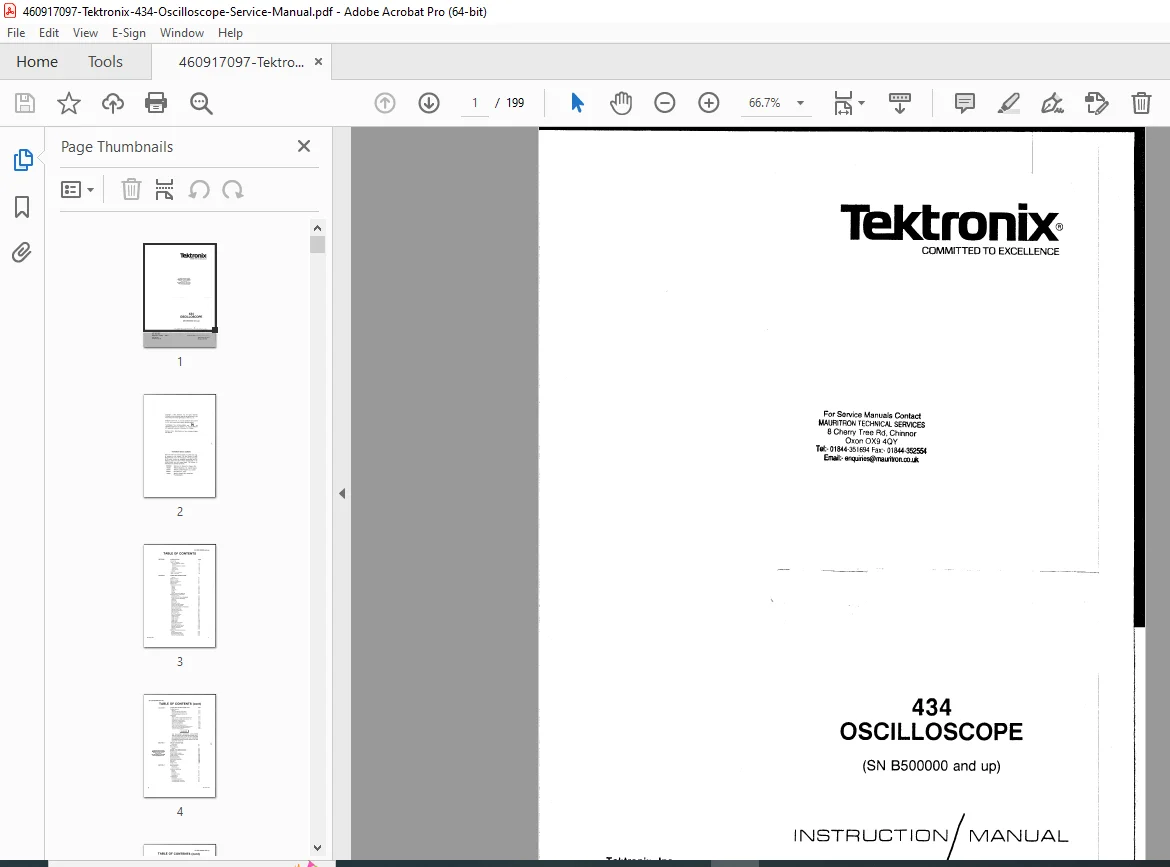Open the Sign document pen tool
This screenshot has width=1170, height=867.
(x=1053, y=103)
